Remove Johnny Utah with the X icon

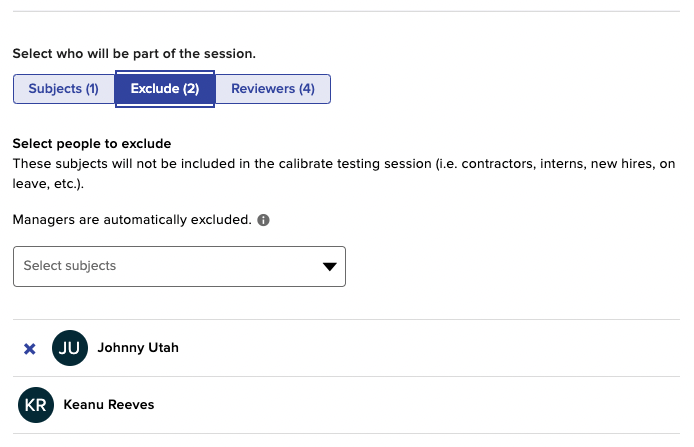point(30,349)
